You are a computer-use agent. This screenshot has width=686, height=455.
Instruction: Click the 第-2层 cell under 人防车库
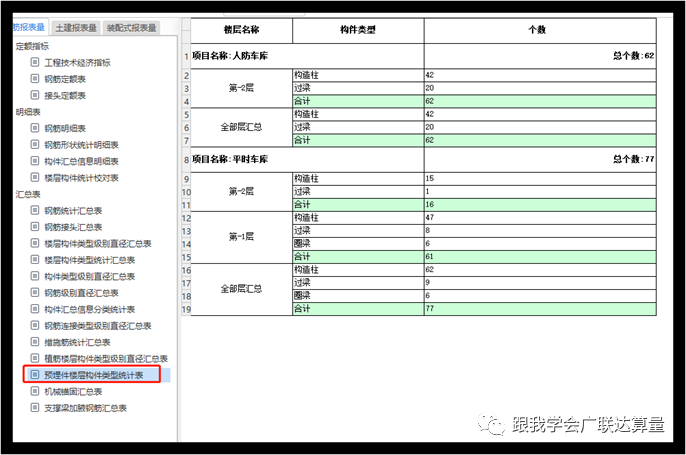tap(242, 88)
